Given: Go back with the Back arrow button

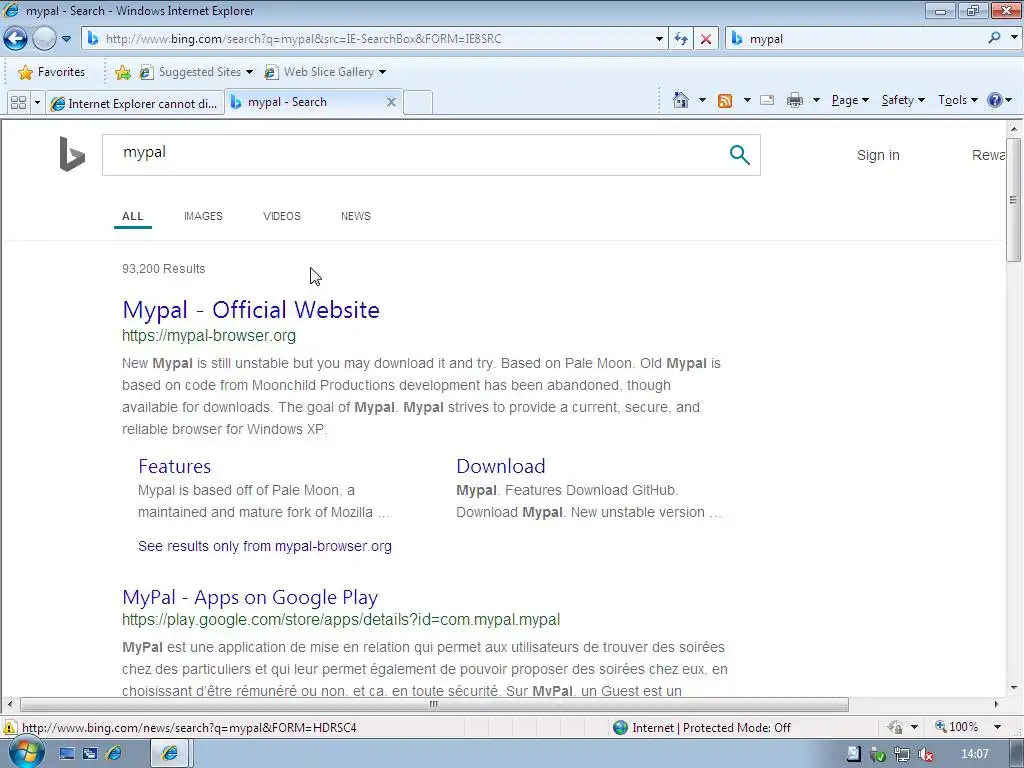Looking at the screenshot, I should 16,39.
